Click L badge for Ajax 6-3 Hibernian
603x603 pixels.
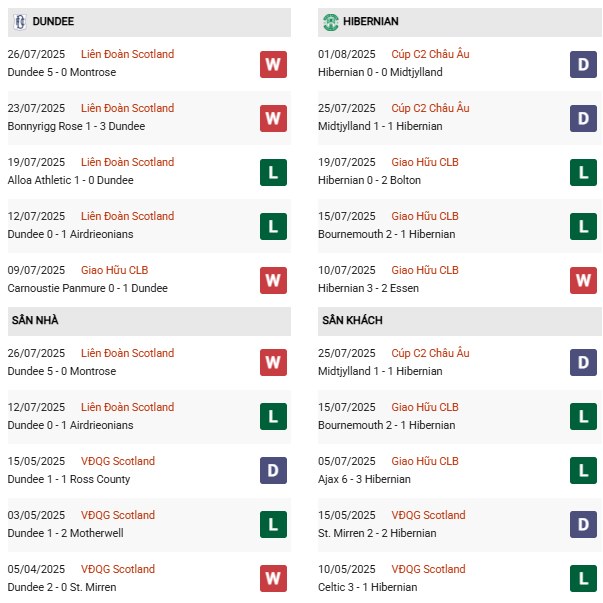[583, 471]
